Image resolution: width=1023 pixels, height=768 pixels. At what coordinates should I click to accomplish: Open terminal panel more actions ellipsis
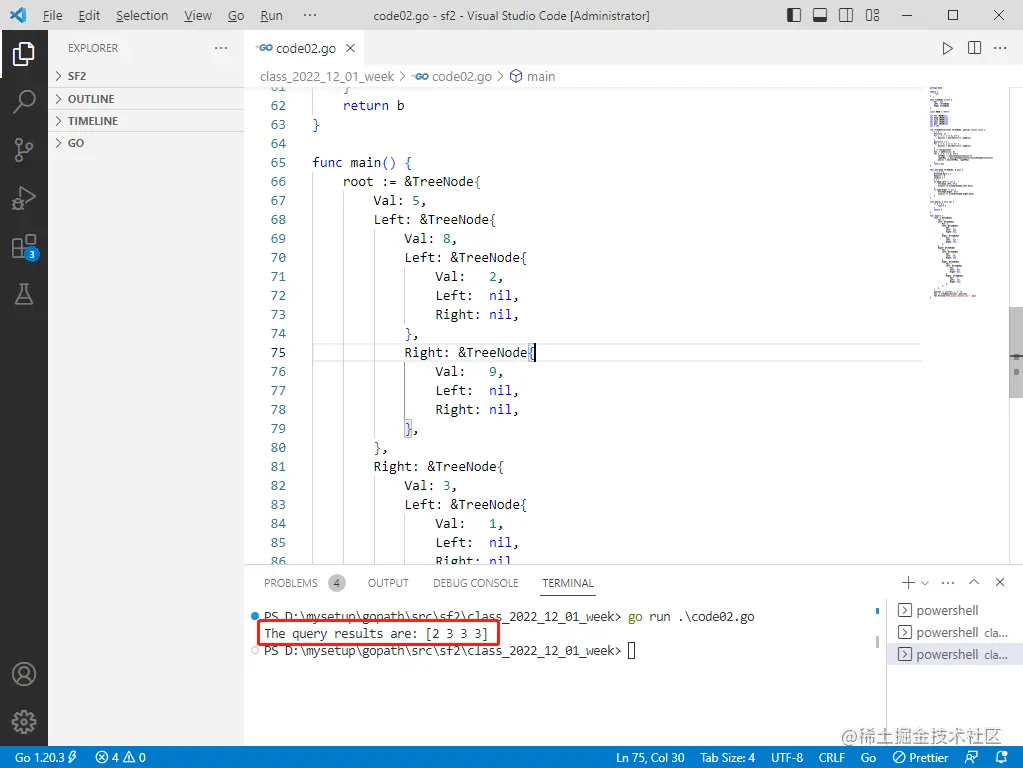[x=948, y=582]
